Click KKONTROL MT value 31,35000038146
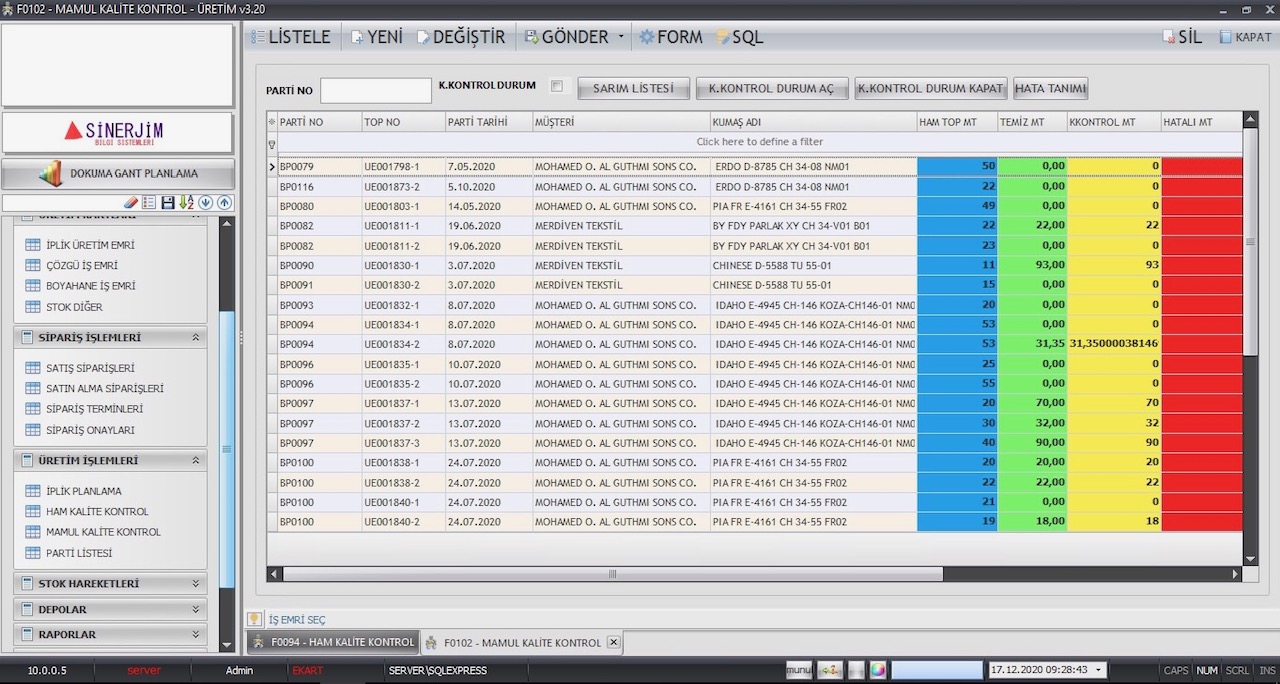 pyautogui.click(x=1114, y=344)
